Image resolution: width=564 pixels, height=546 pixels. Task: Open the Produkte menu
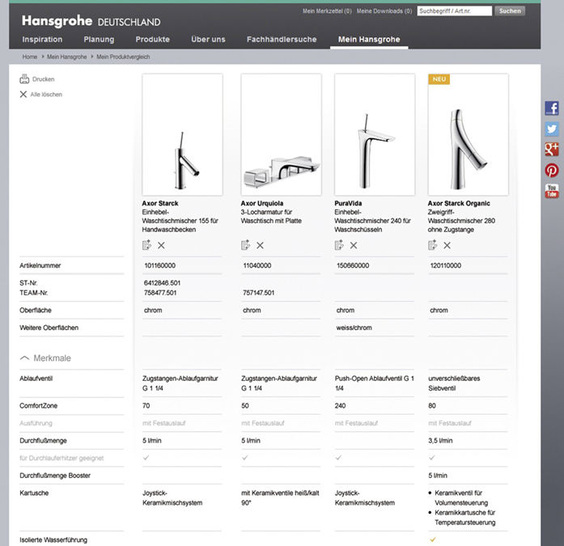(153, 40)
